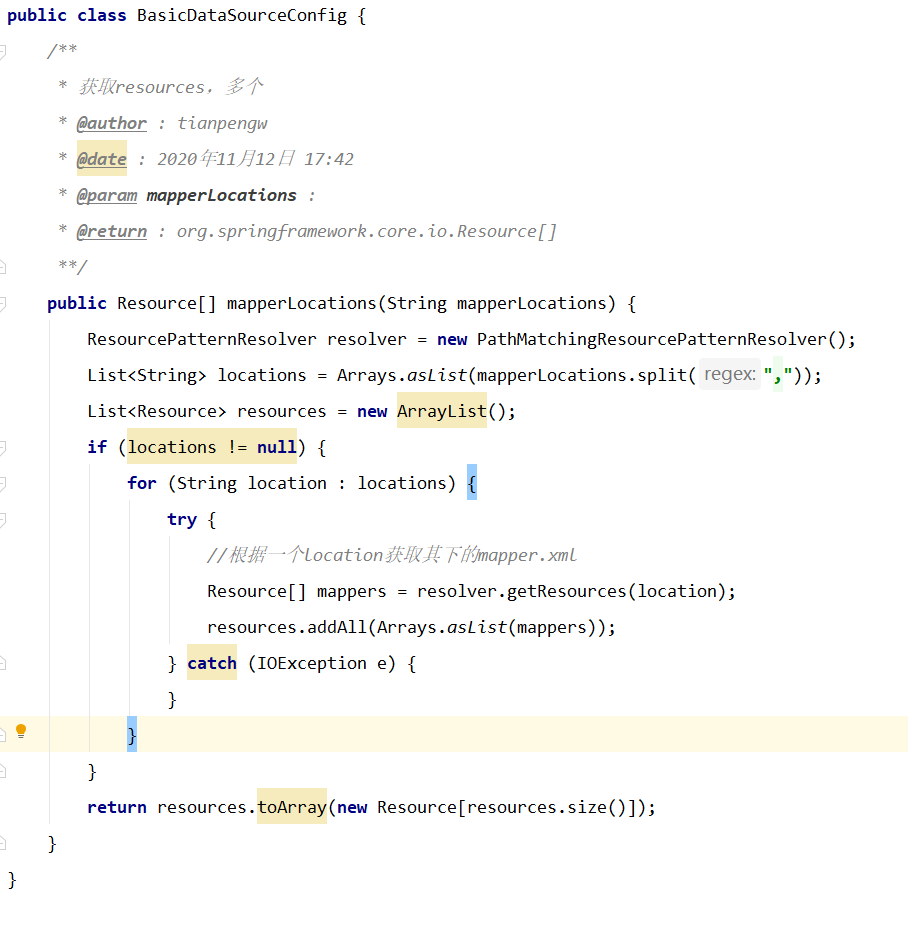This screenshot has width=908, height=930.
Task: Click 'org.springframework.core.io.Resource[]' in the Javadoc
Action: (367, 231)
